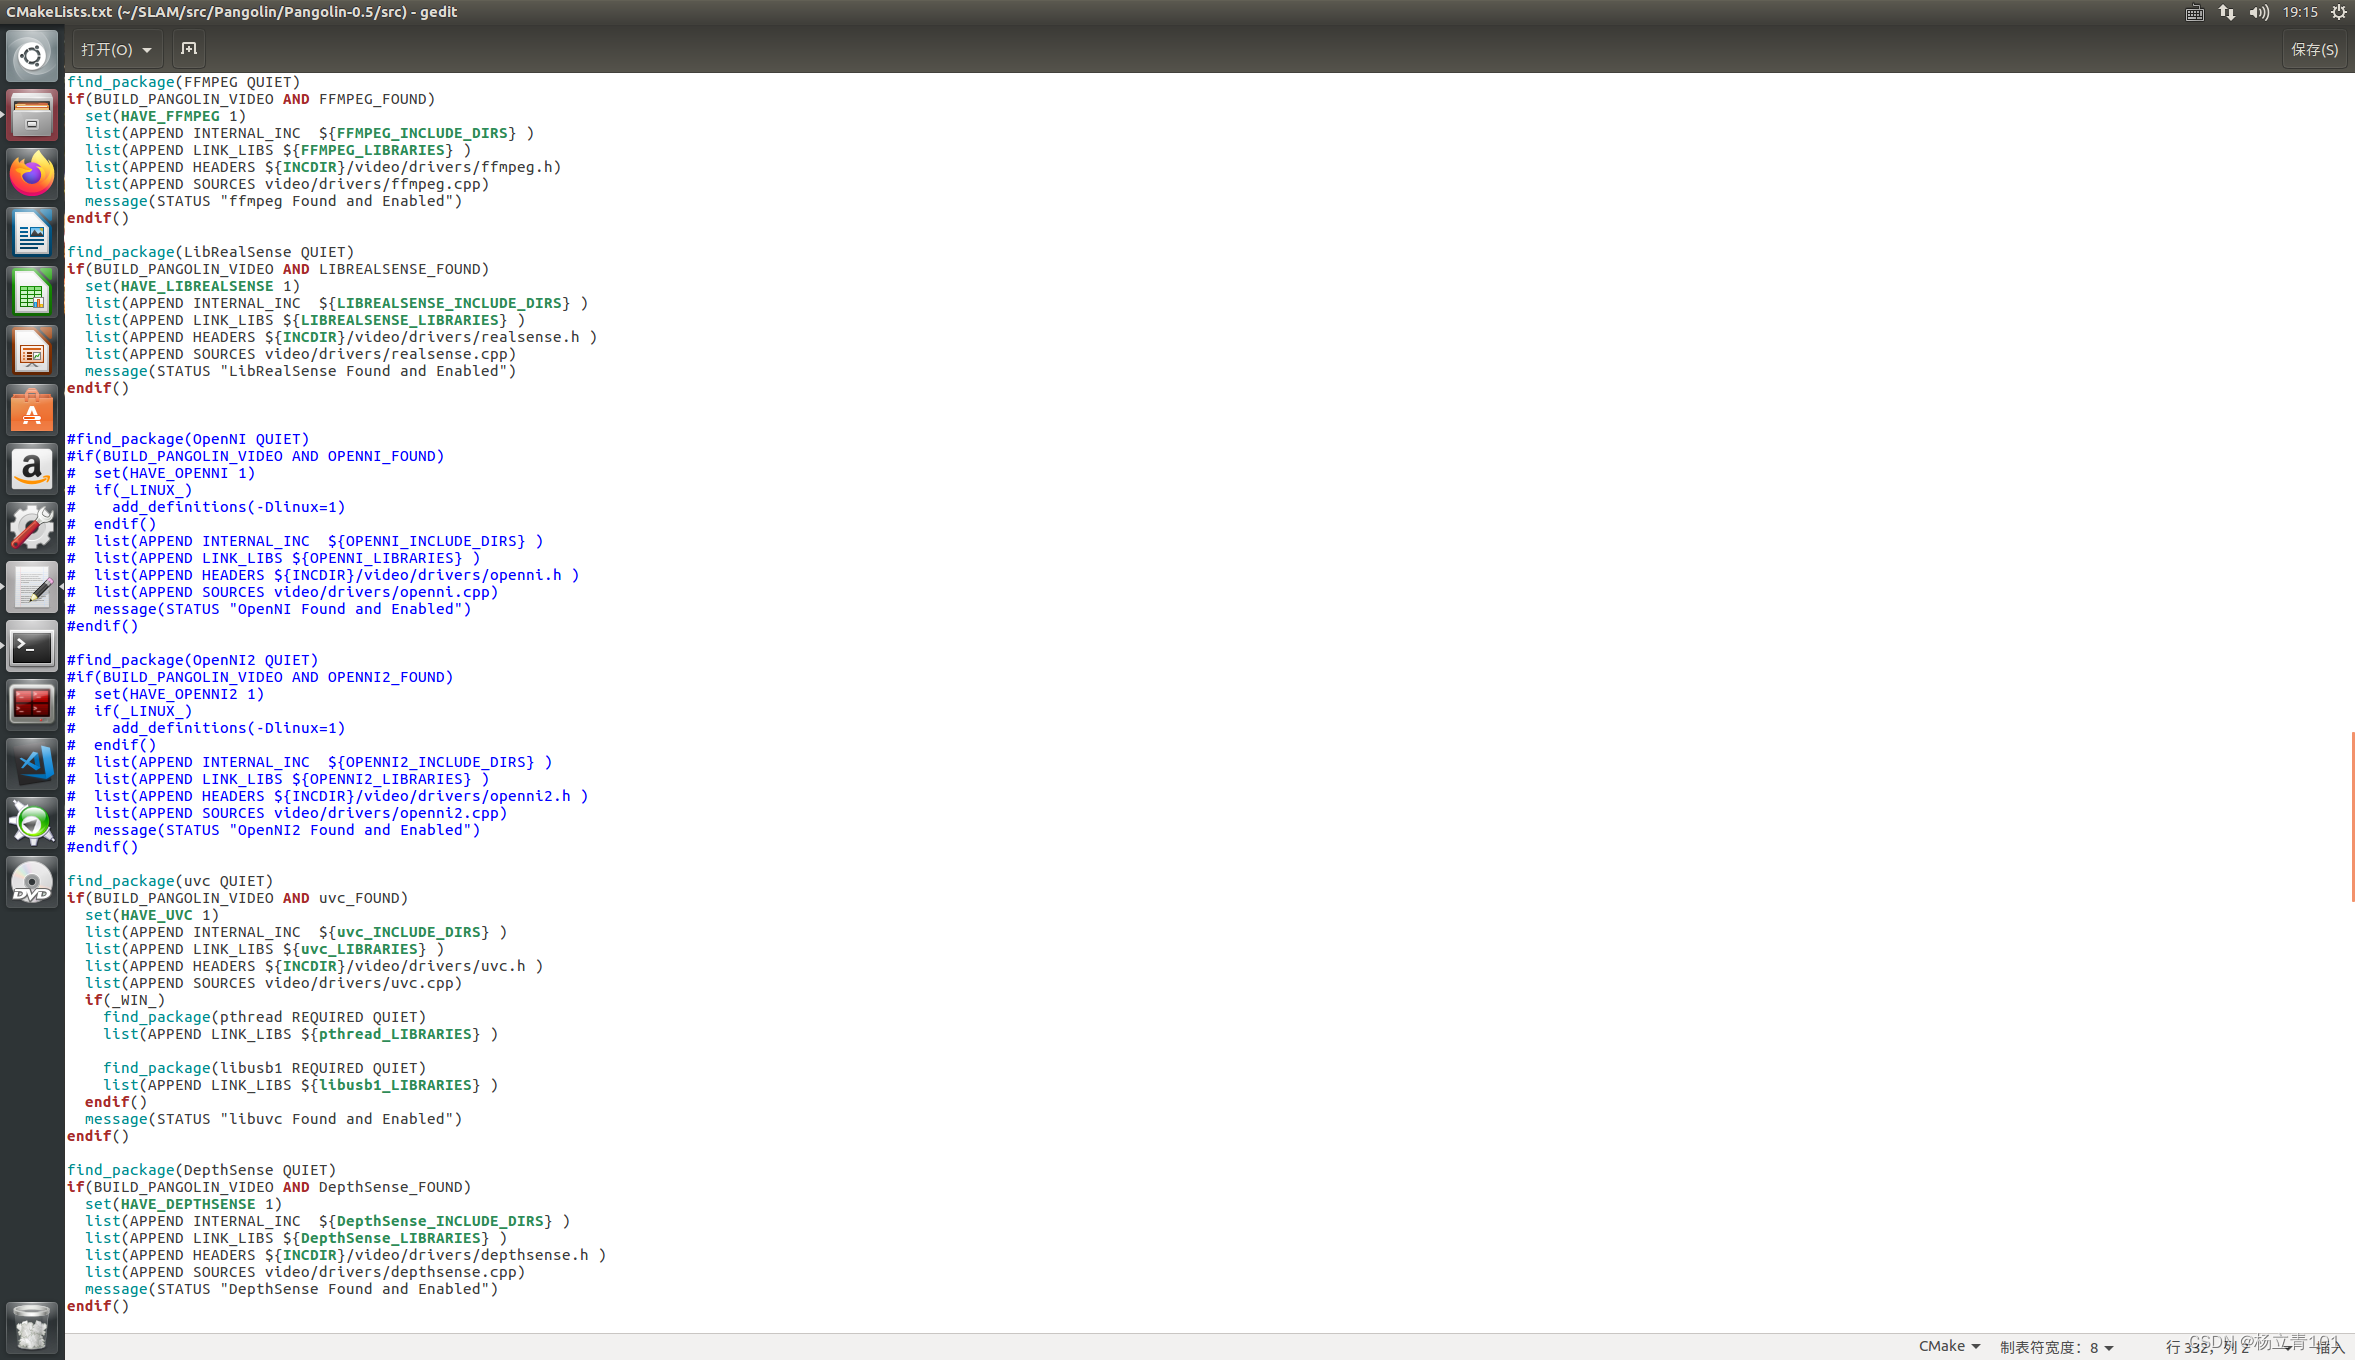Click the 保存(S) save button
Screen dimensions: 2355x1360
coord(2314,49)
